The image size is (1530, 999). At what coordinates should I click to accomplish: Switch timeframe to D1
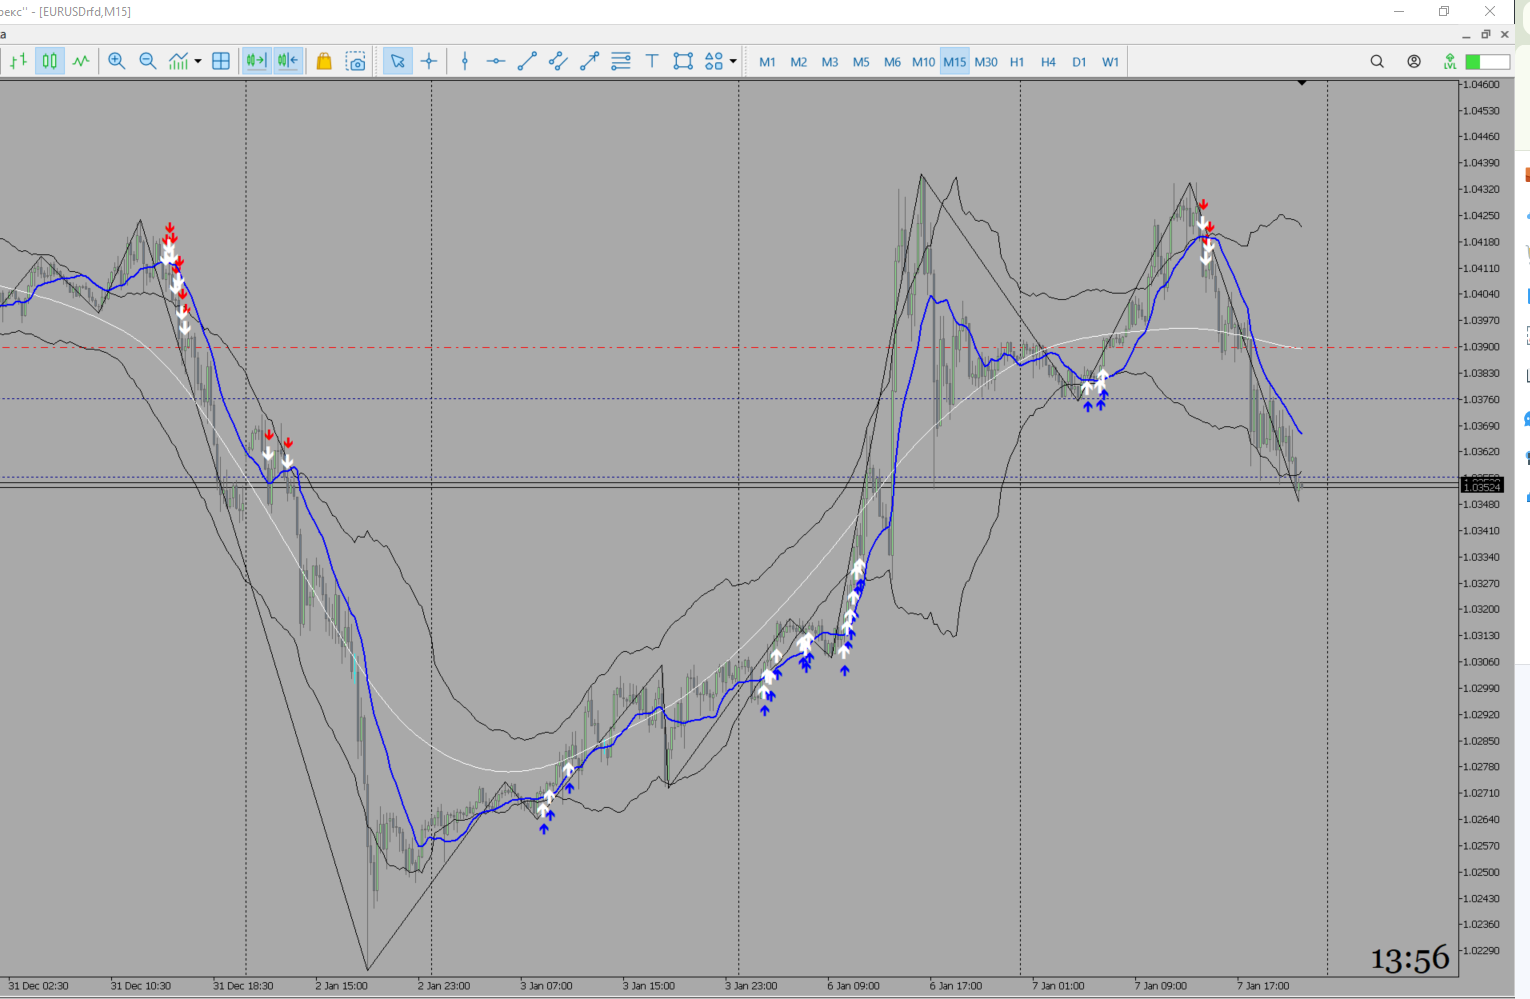coord(1079,62)
